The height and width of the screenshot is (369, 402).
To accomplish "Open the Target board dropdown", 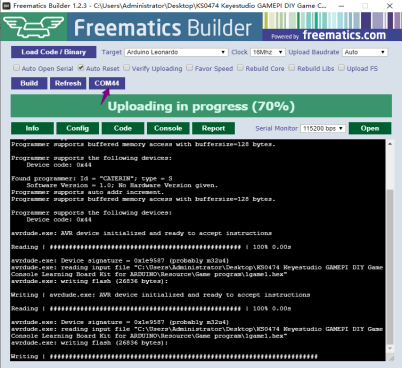I will [x=176, y=52].
